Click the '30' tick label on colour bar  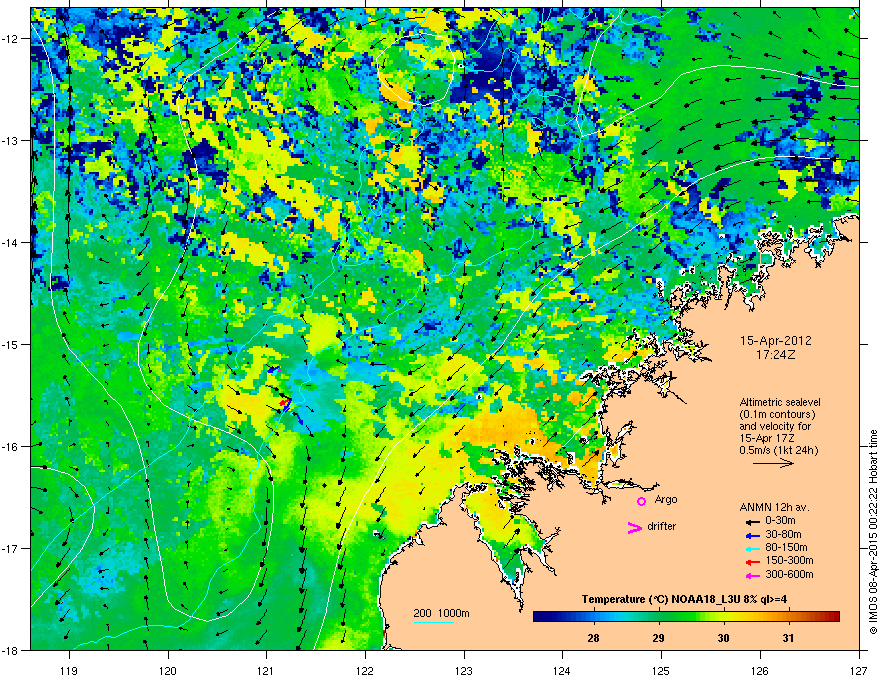[x=723, y=638]
